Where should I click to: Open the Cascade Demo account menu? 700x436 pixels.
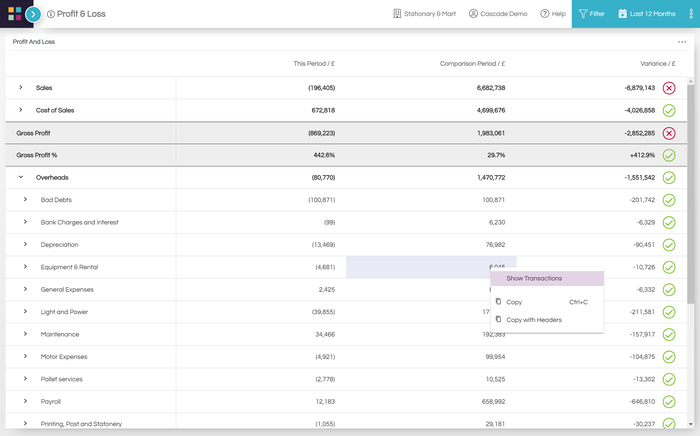coord(498,14)
